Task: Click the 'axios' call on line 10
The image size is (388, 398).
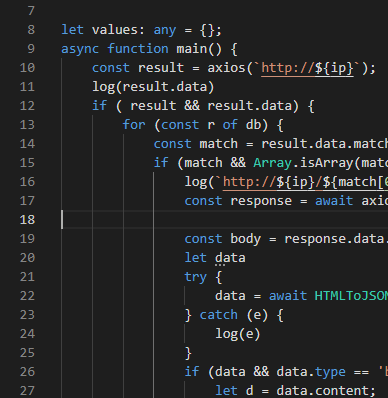Action: click(x=227, y=68)
